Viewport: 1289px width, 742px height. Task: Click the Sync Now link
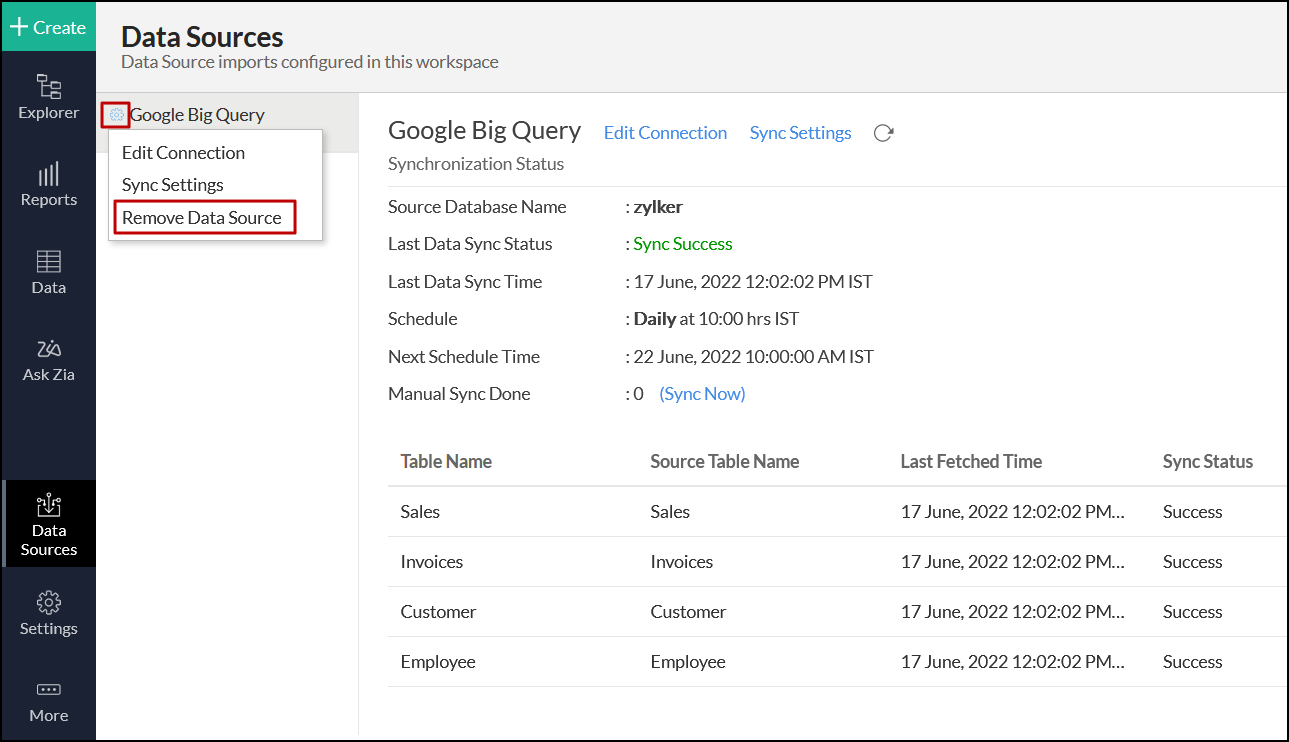(702, 394)
